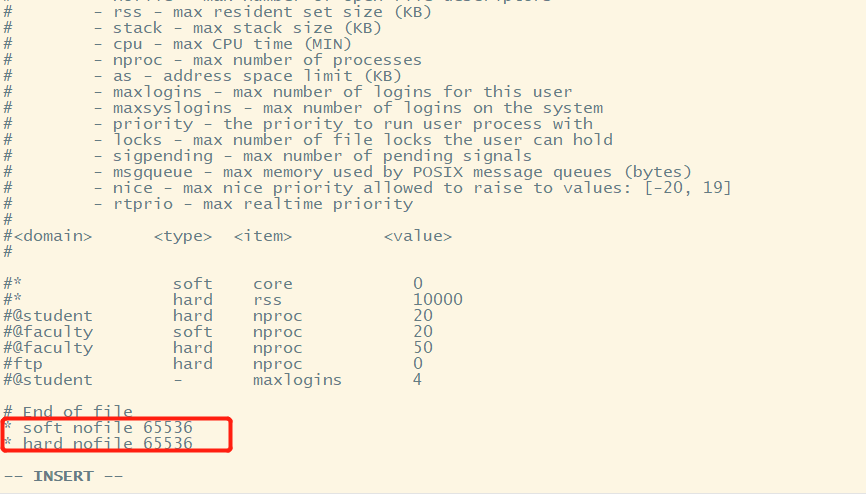This screenshot has height=495, width=866.
Task: Click '#@faculty' in the soft nproc row
Action: click(x=48, y=332)
